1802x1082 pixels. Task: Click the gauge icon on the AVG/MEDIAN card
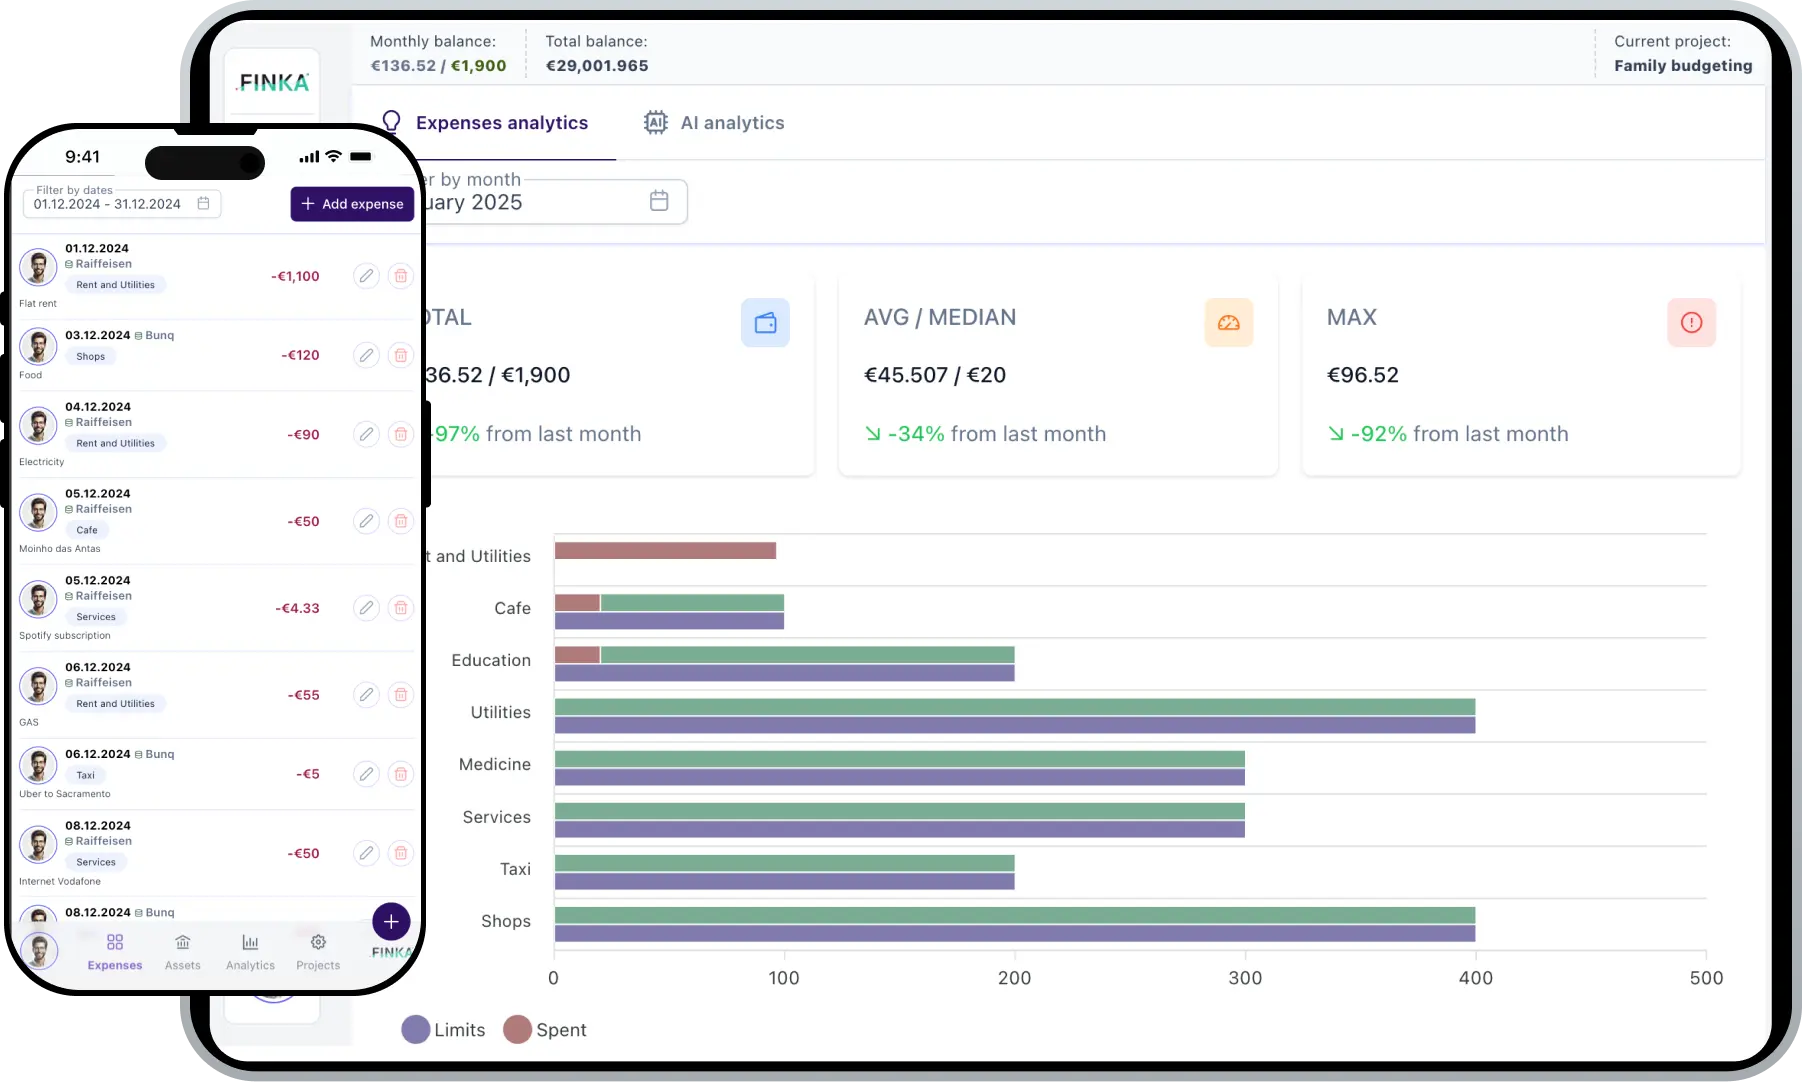1228,322
